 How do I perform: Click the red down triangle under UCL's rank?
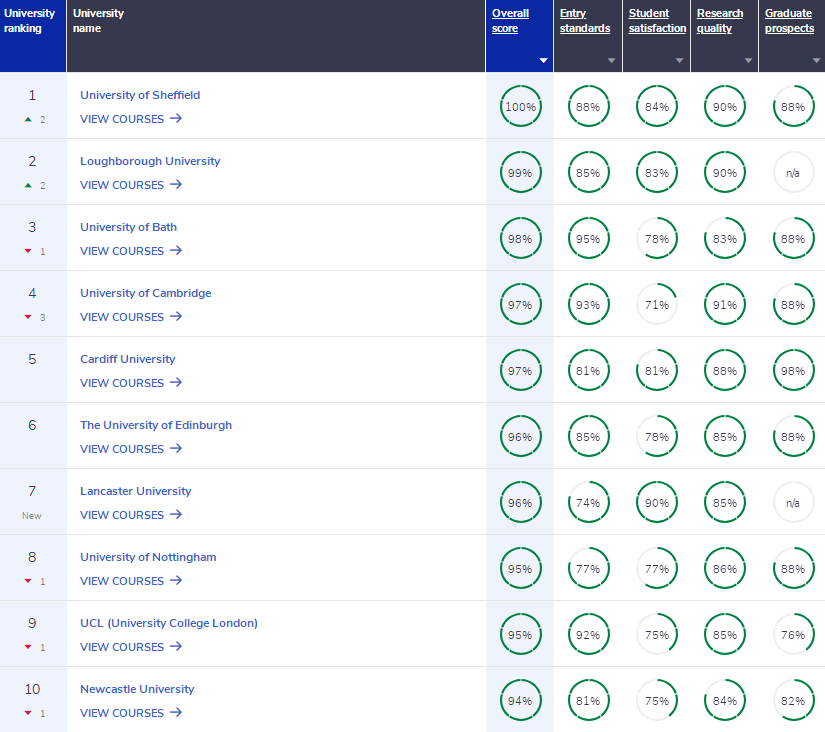tap(28, 647)
